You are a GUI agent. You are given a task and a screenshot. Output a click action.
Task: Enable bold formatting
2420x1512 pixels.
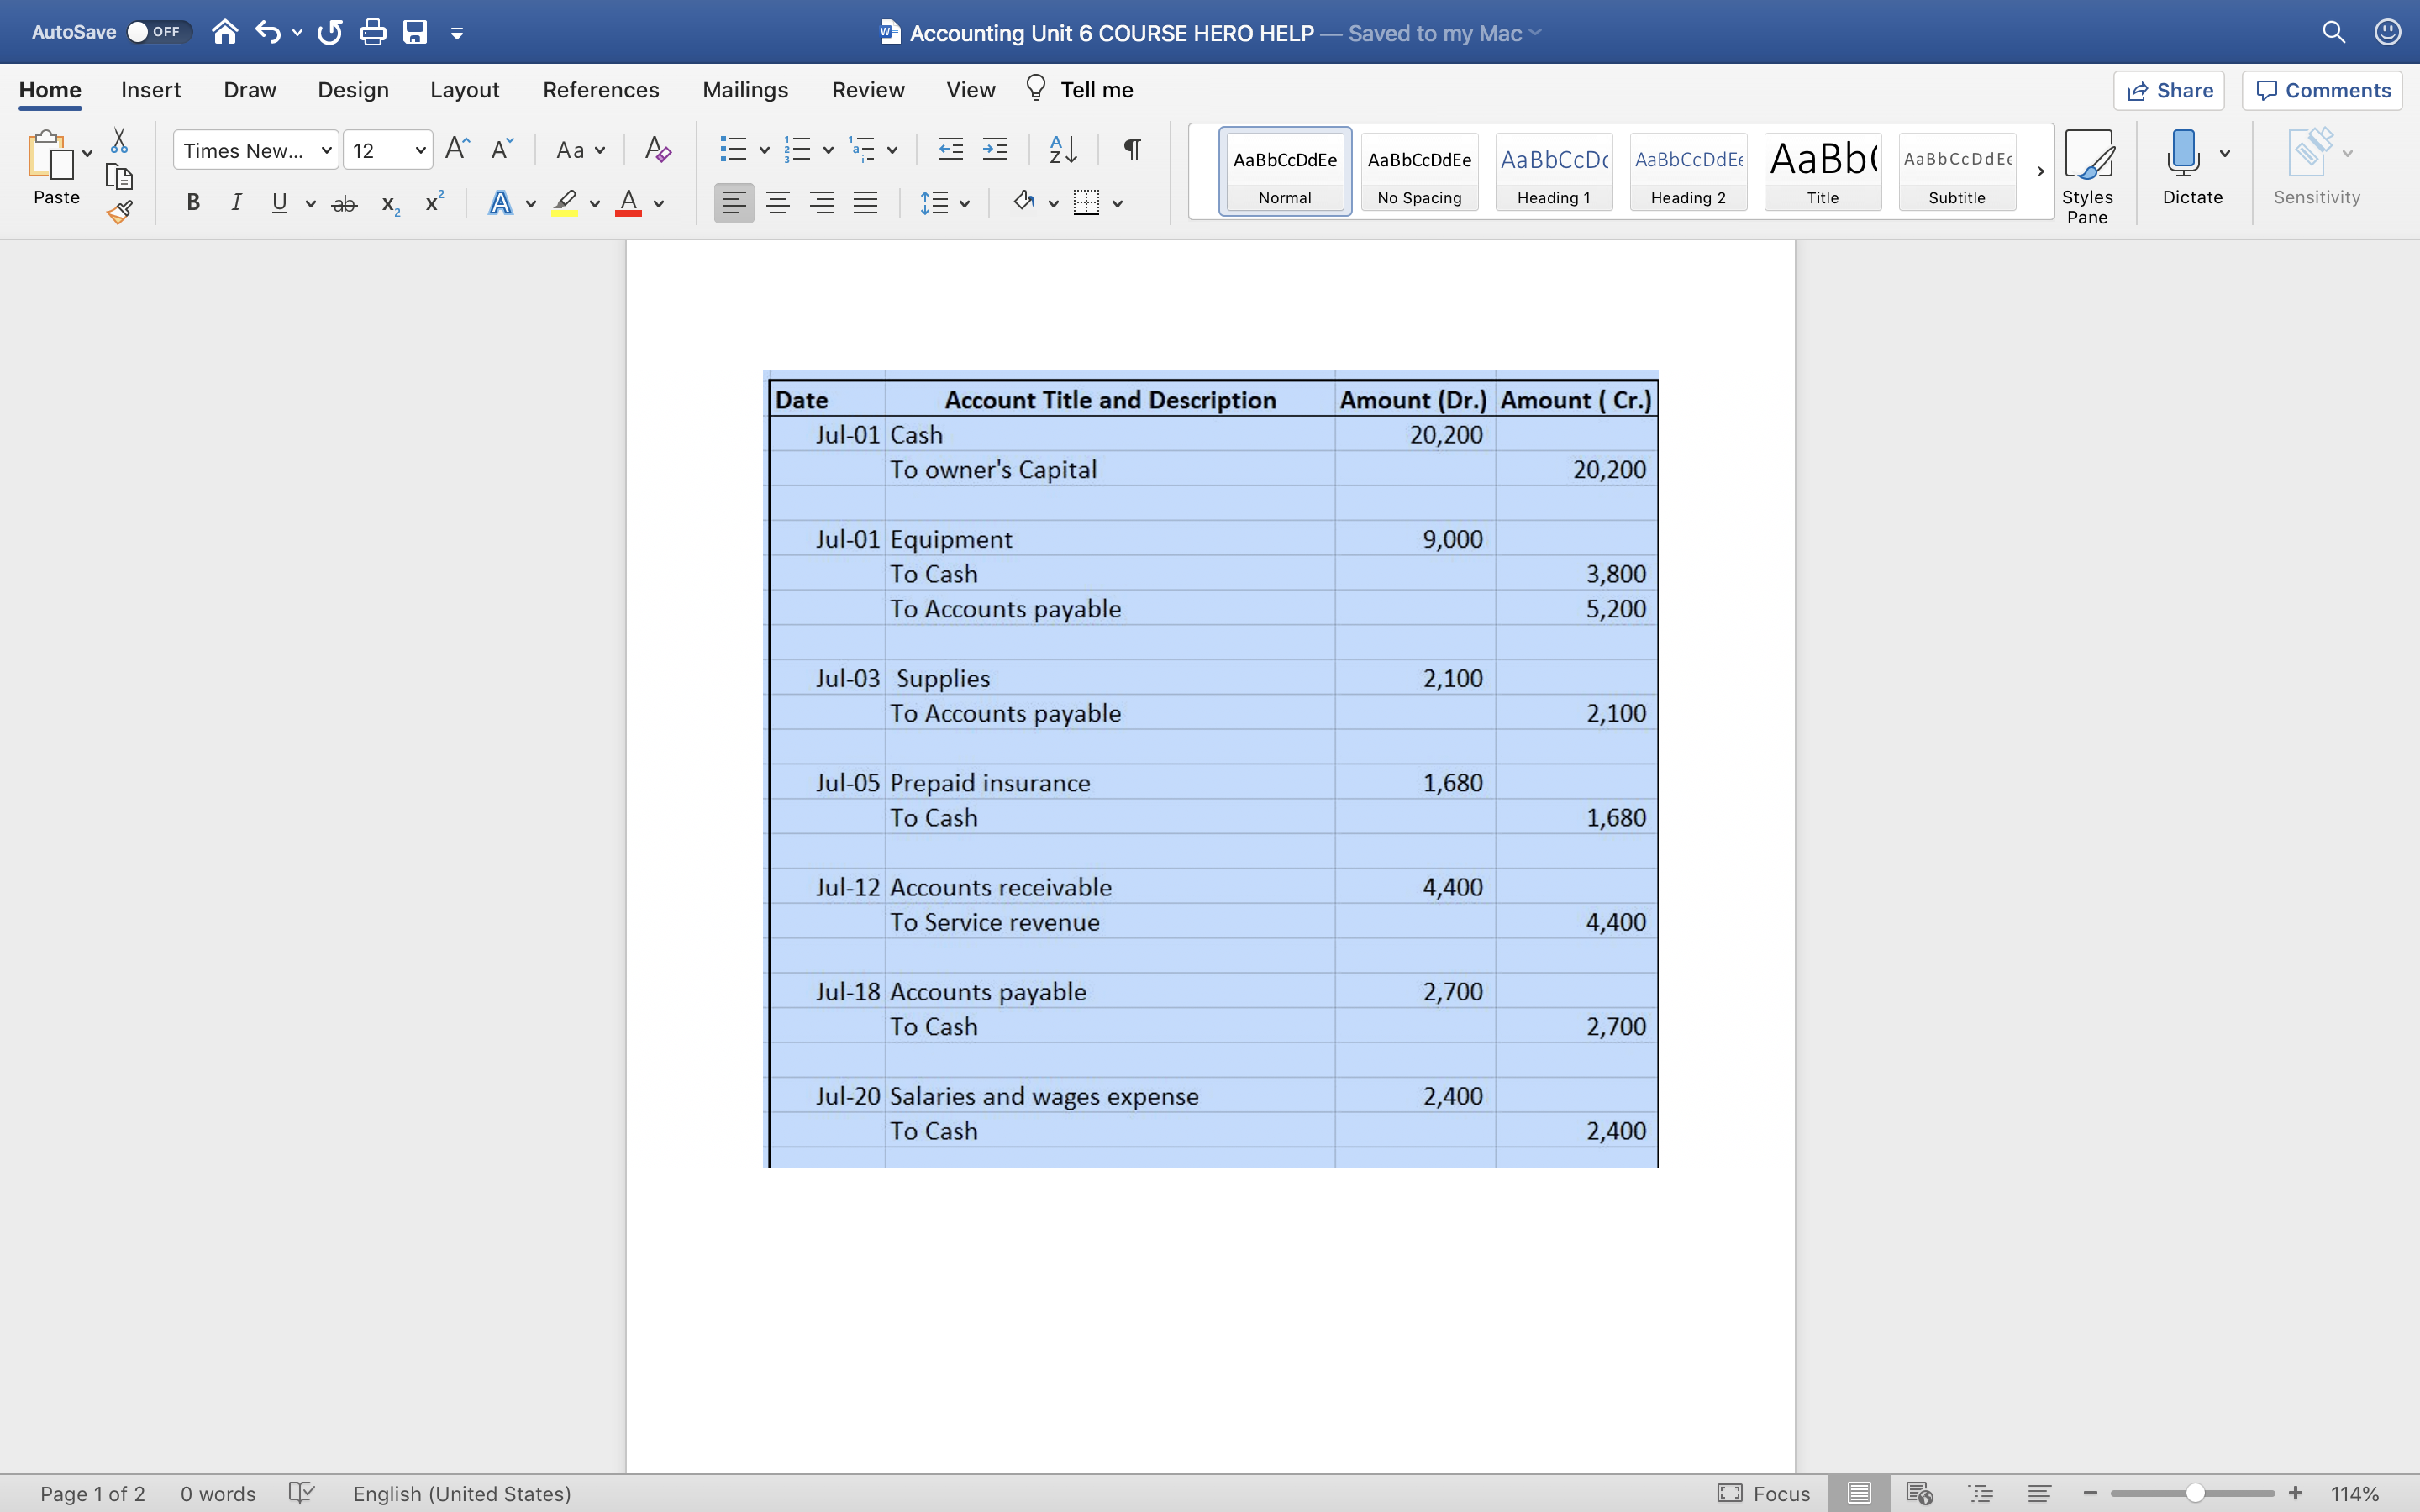pyautogui.click(x=193, y=202)
